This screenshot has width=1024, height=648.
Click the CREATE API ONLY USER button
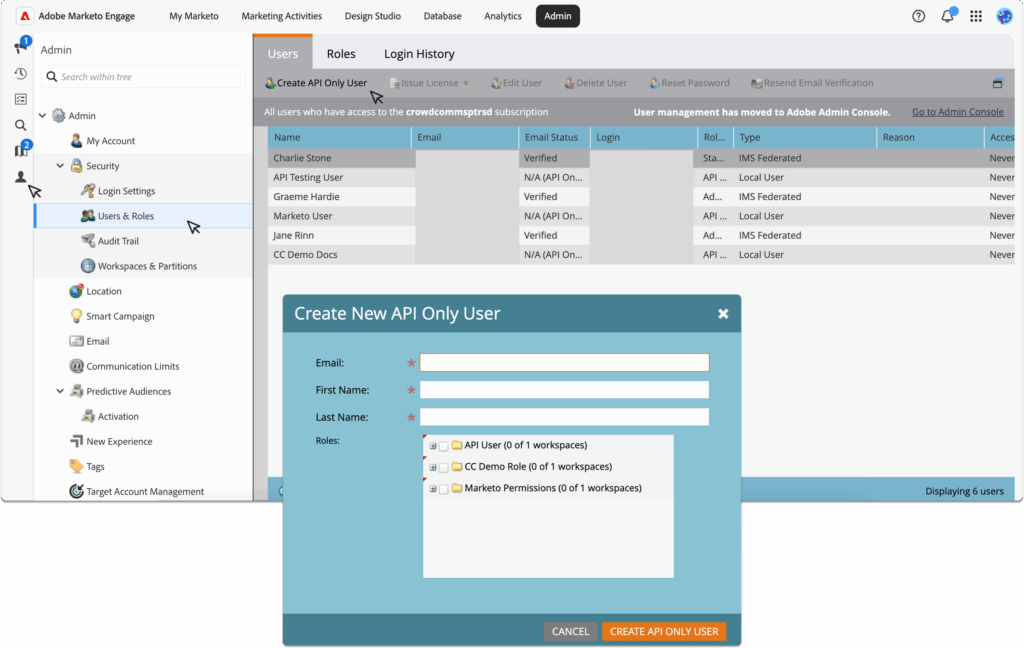[x=664, y=631]
